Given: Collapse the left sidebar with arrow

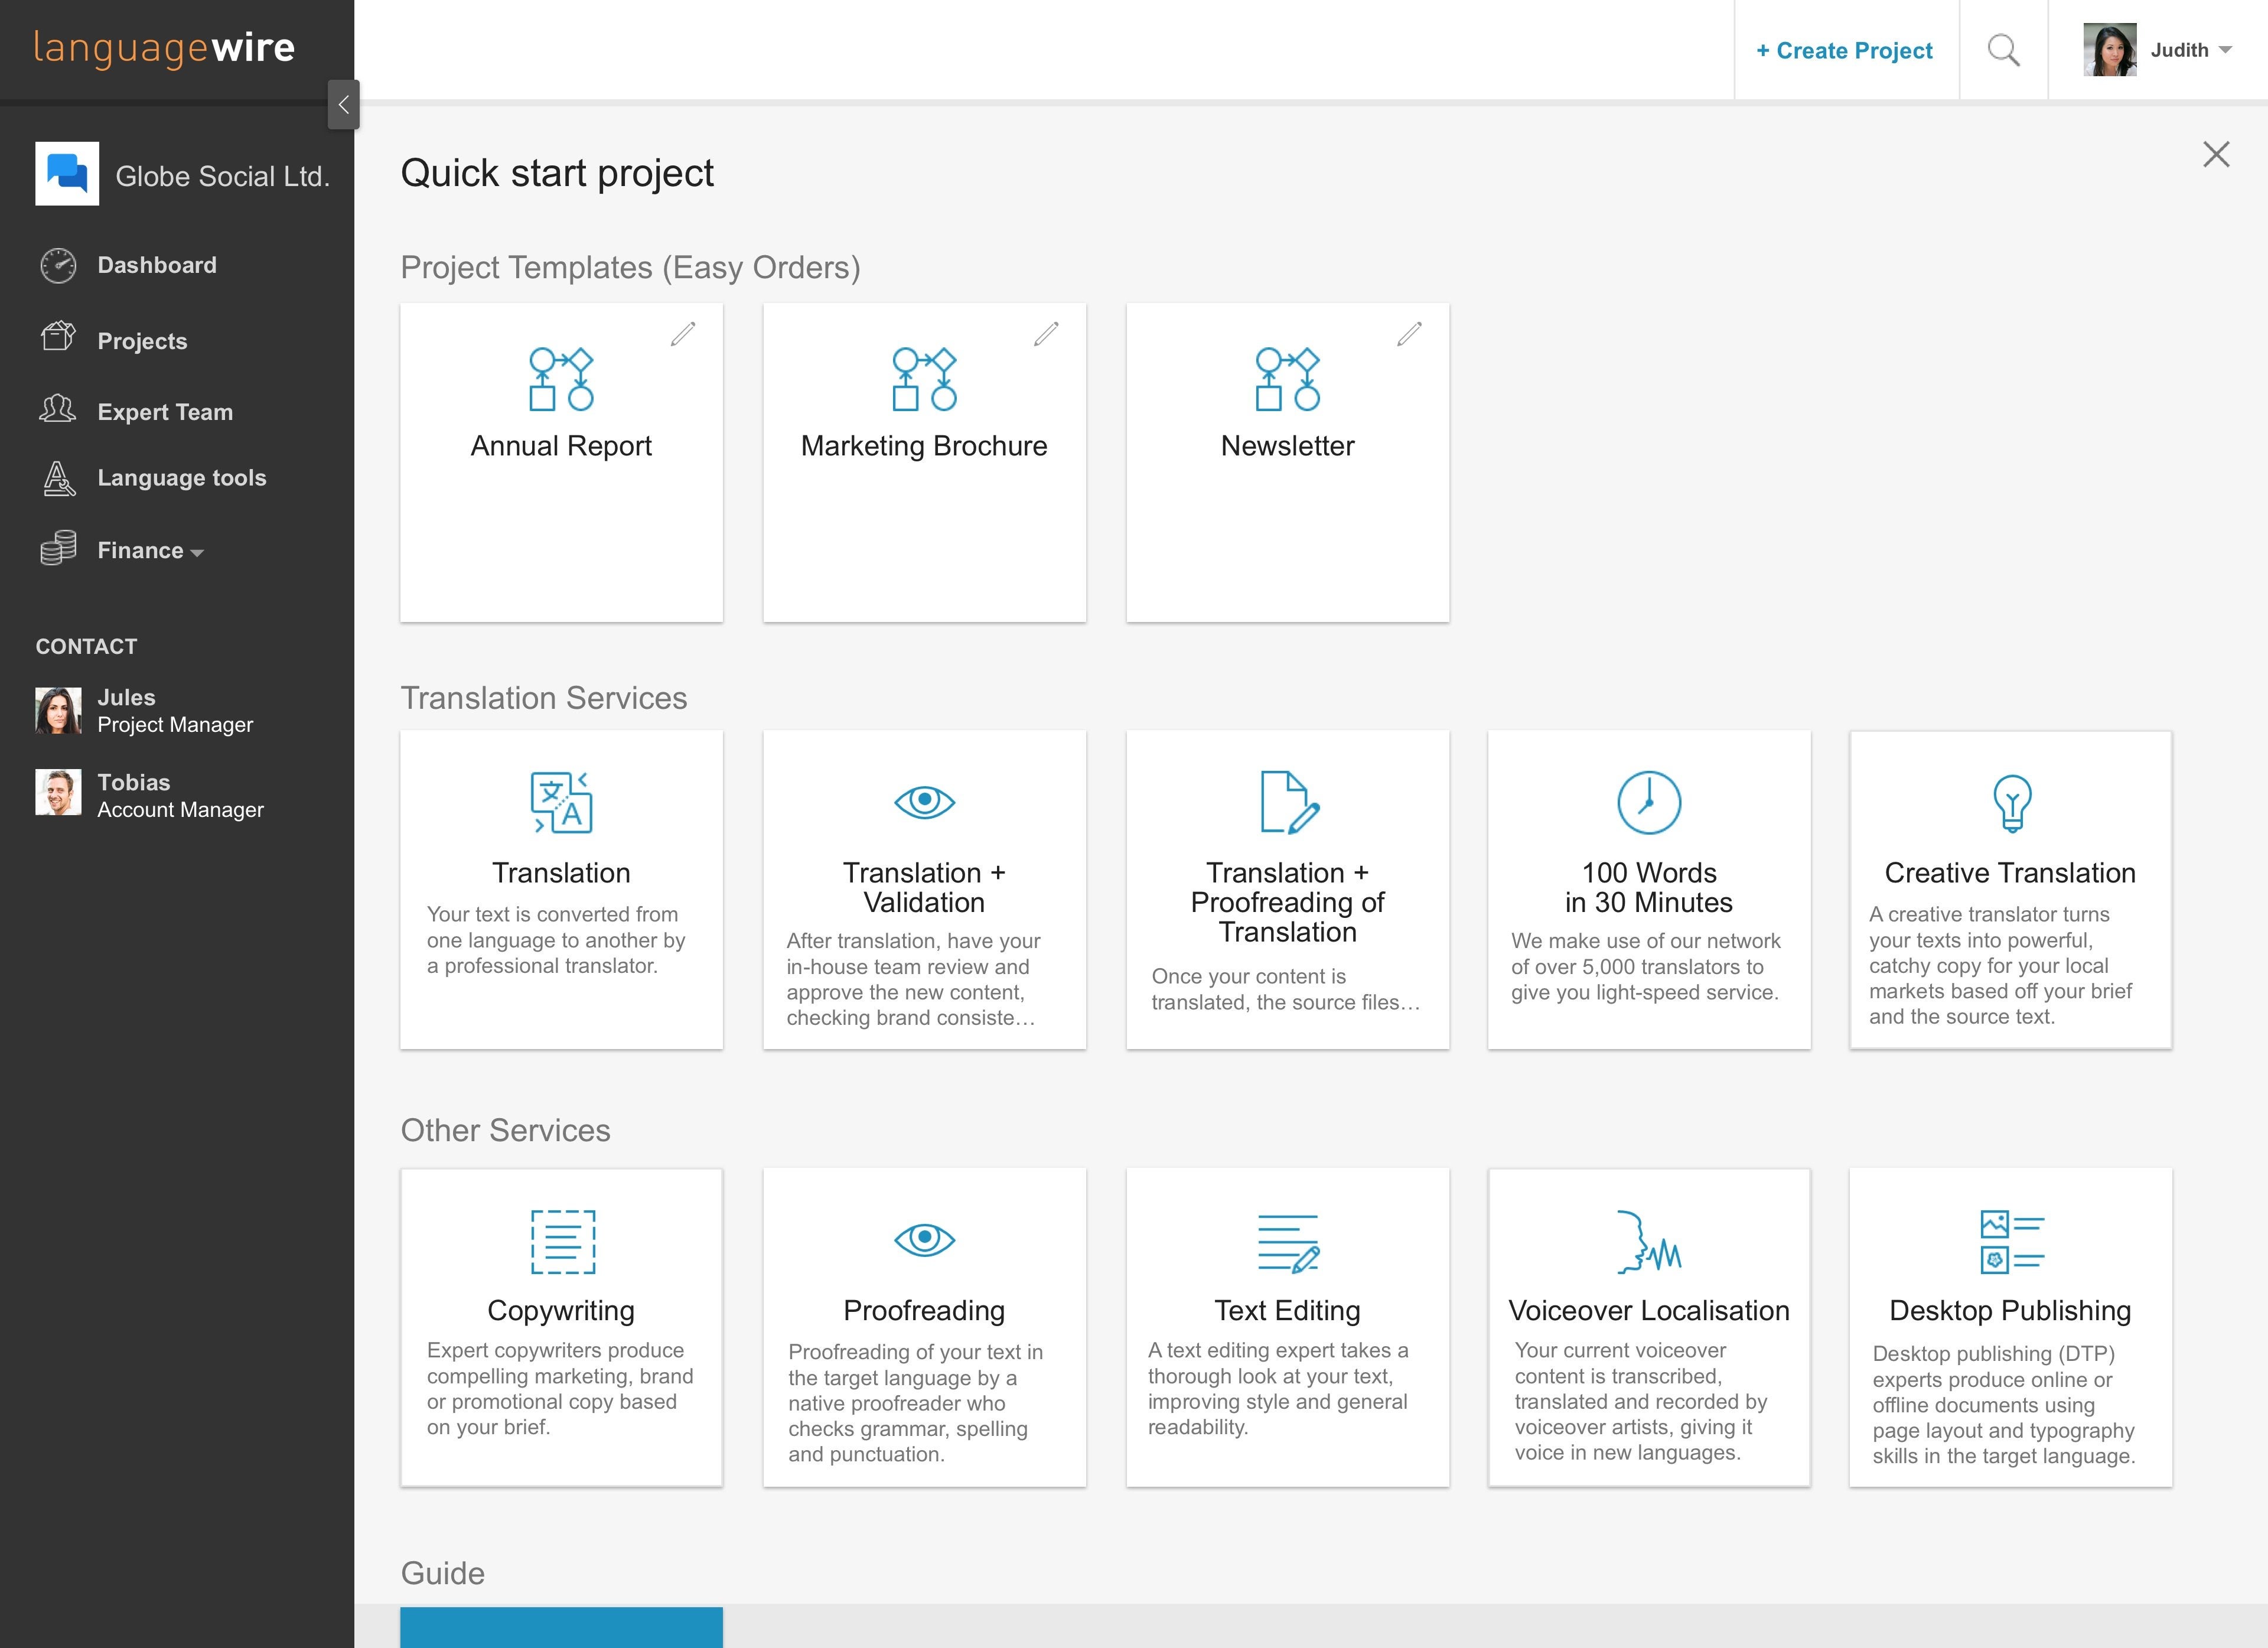Looking at the screenshot, I should click(x=343, y=105).
